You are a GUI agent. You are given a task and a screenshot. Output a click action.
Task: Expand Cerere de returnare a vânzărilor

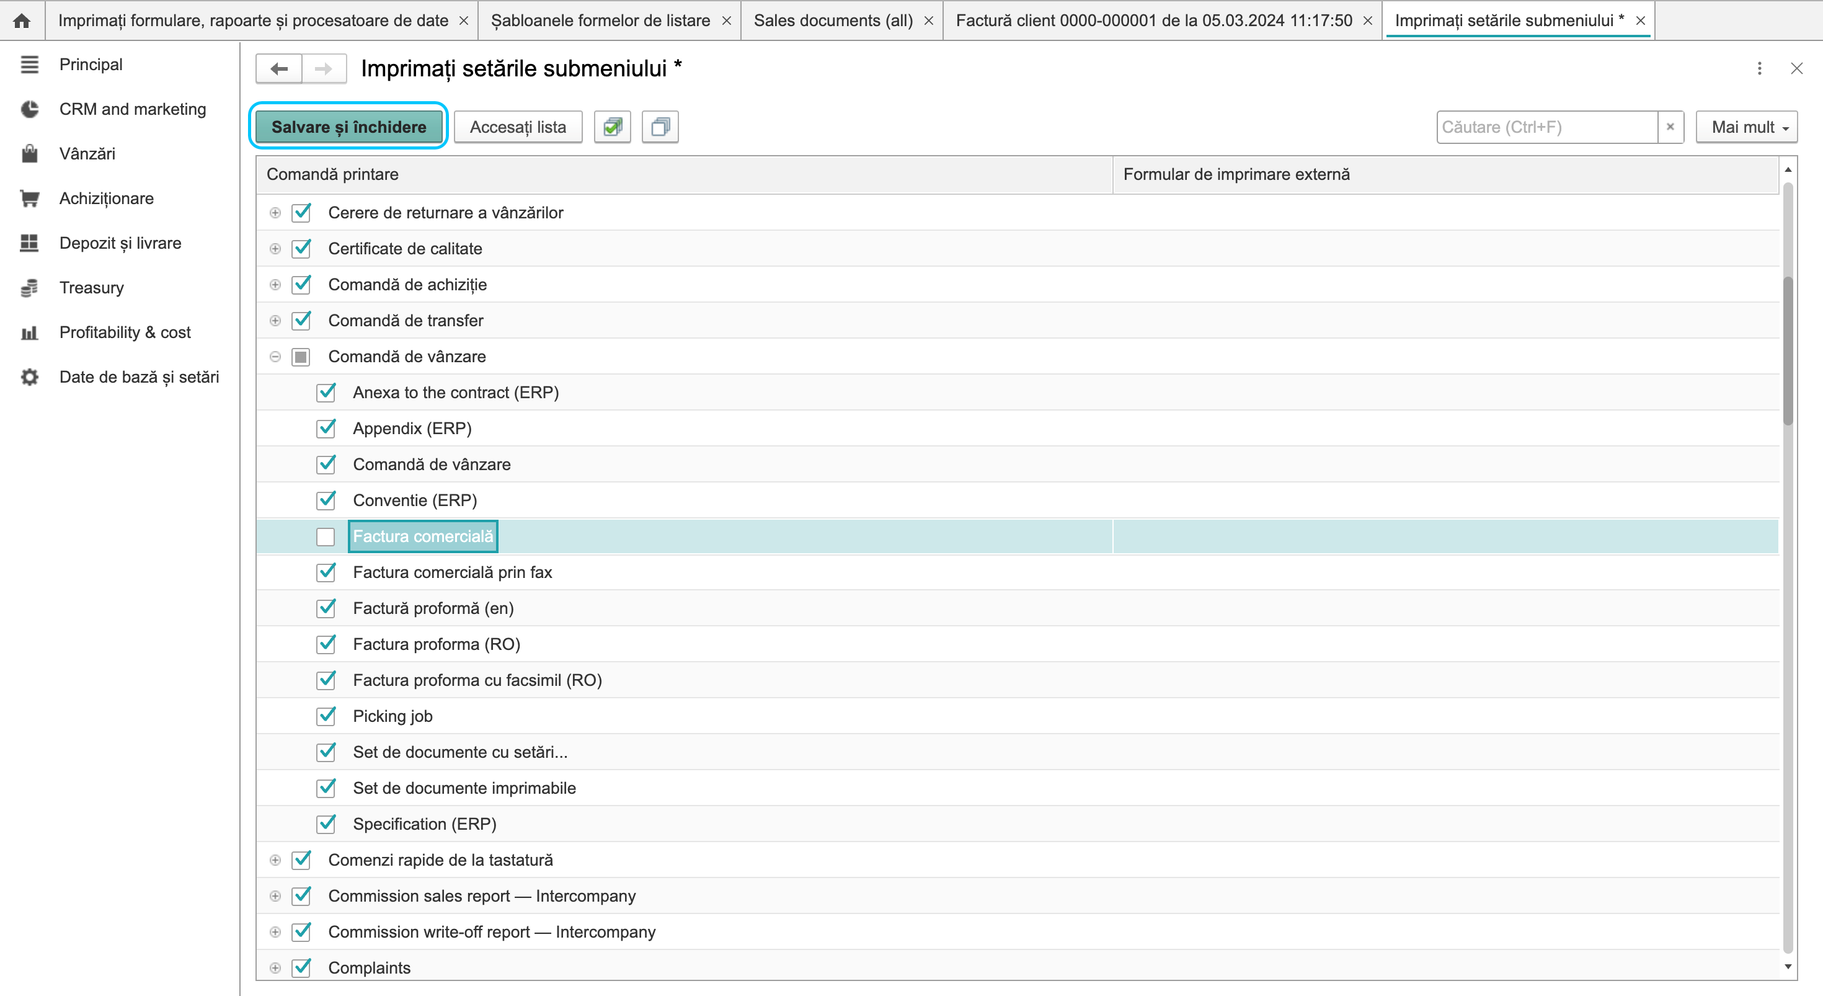pyautogui.click(x=275, y=213)
